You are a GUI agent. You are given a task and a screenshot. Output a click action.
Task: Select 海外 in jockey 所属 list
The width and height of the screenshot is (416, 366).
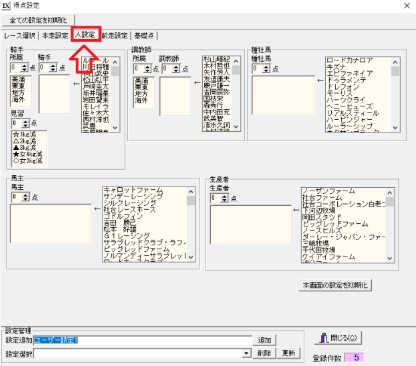(x=18, y=99)
